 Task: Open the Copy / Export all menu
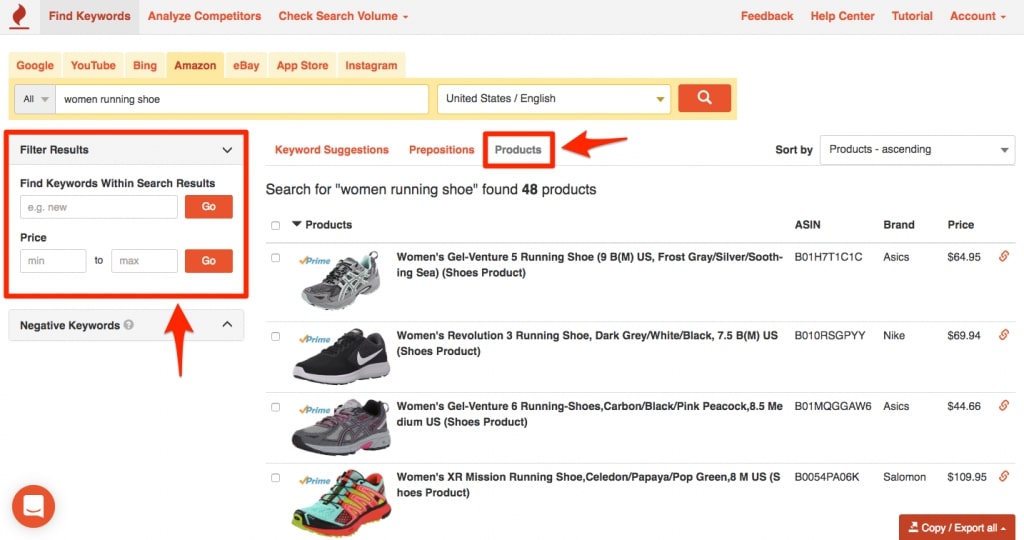coord(957,528)
